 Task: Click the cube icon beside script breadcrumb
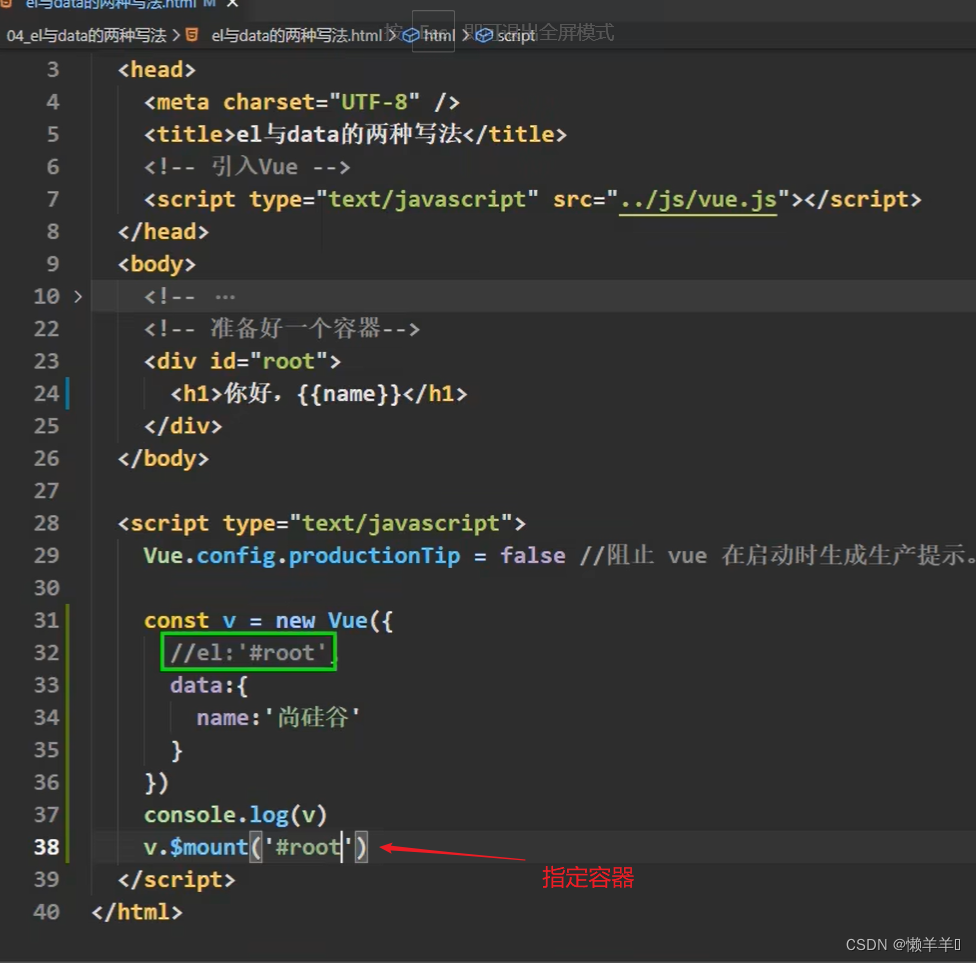(484, 35)
